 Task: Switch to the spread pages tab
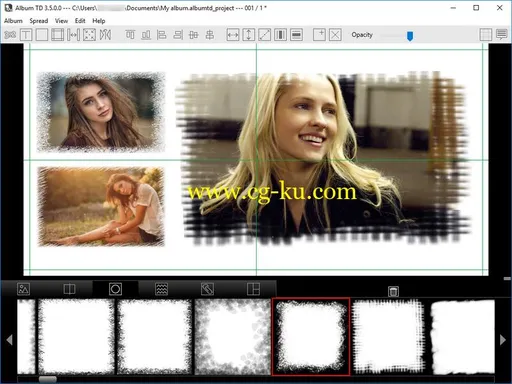pyautogui.click(x=69, y=289)
